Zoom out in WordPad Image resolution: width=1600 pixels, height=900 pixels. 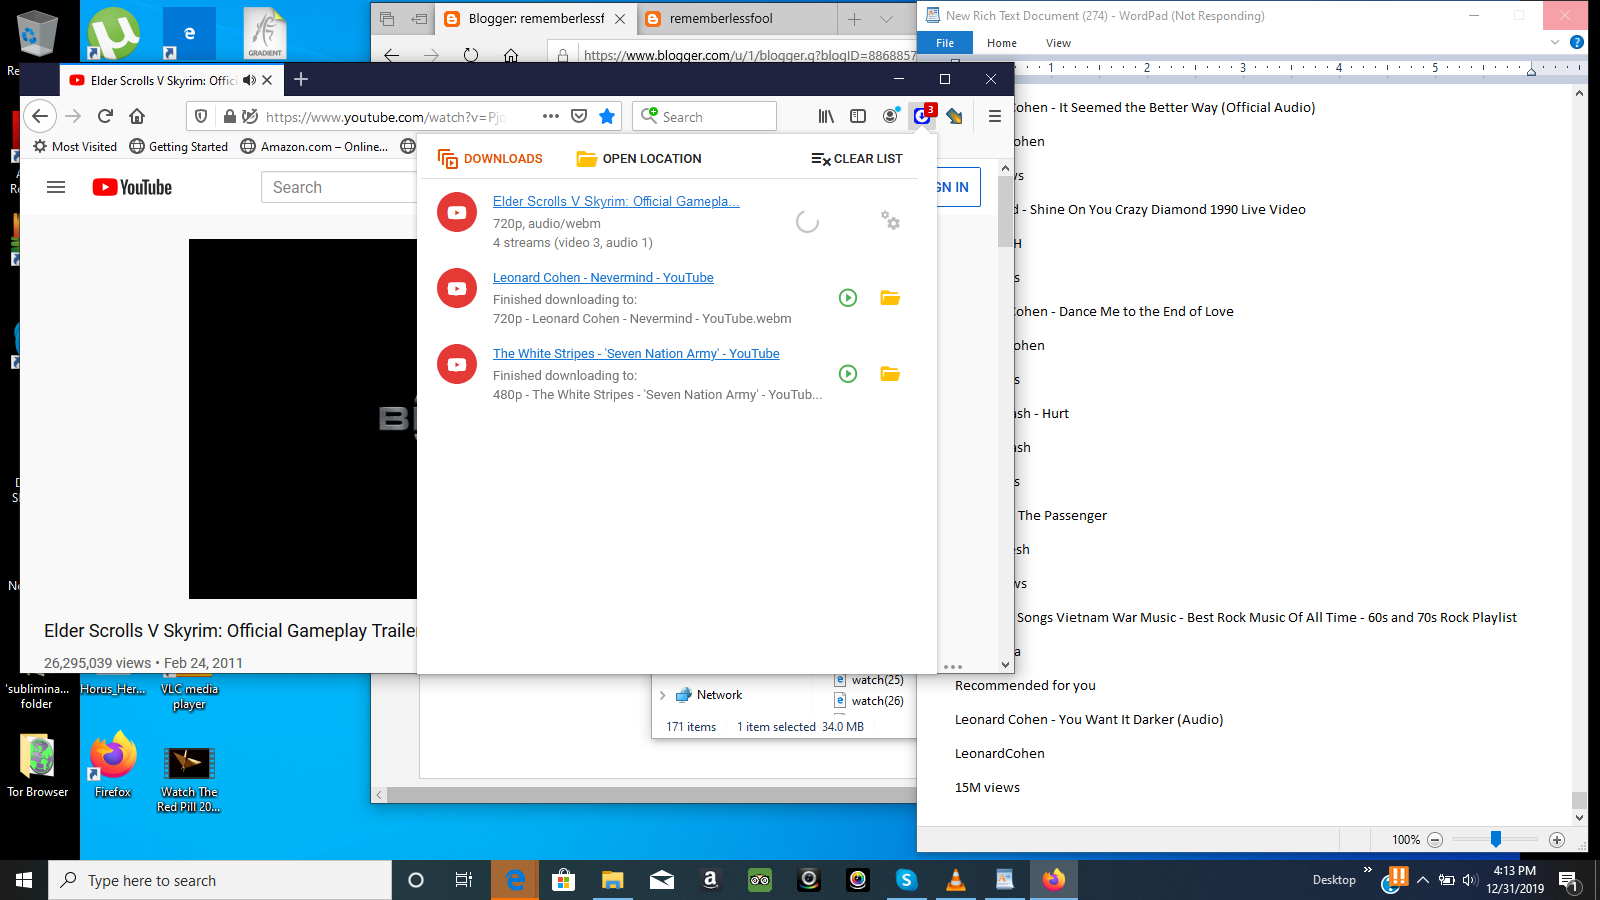click(x=1435, y=840)
